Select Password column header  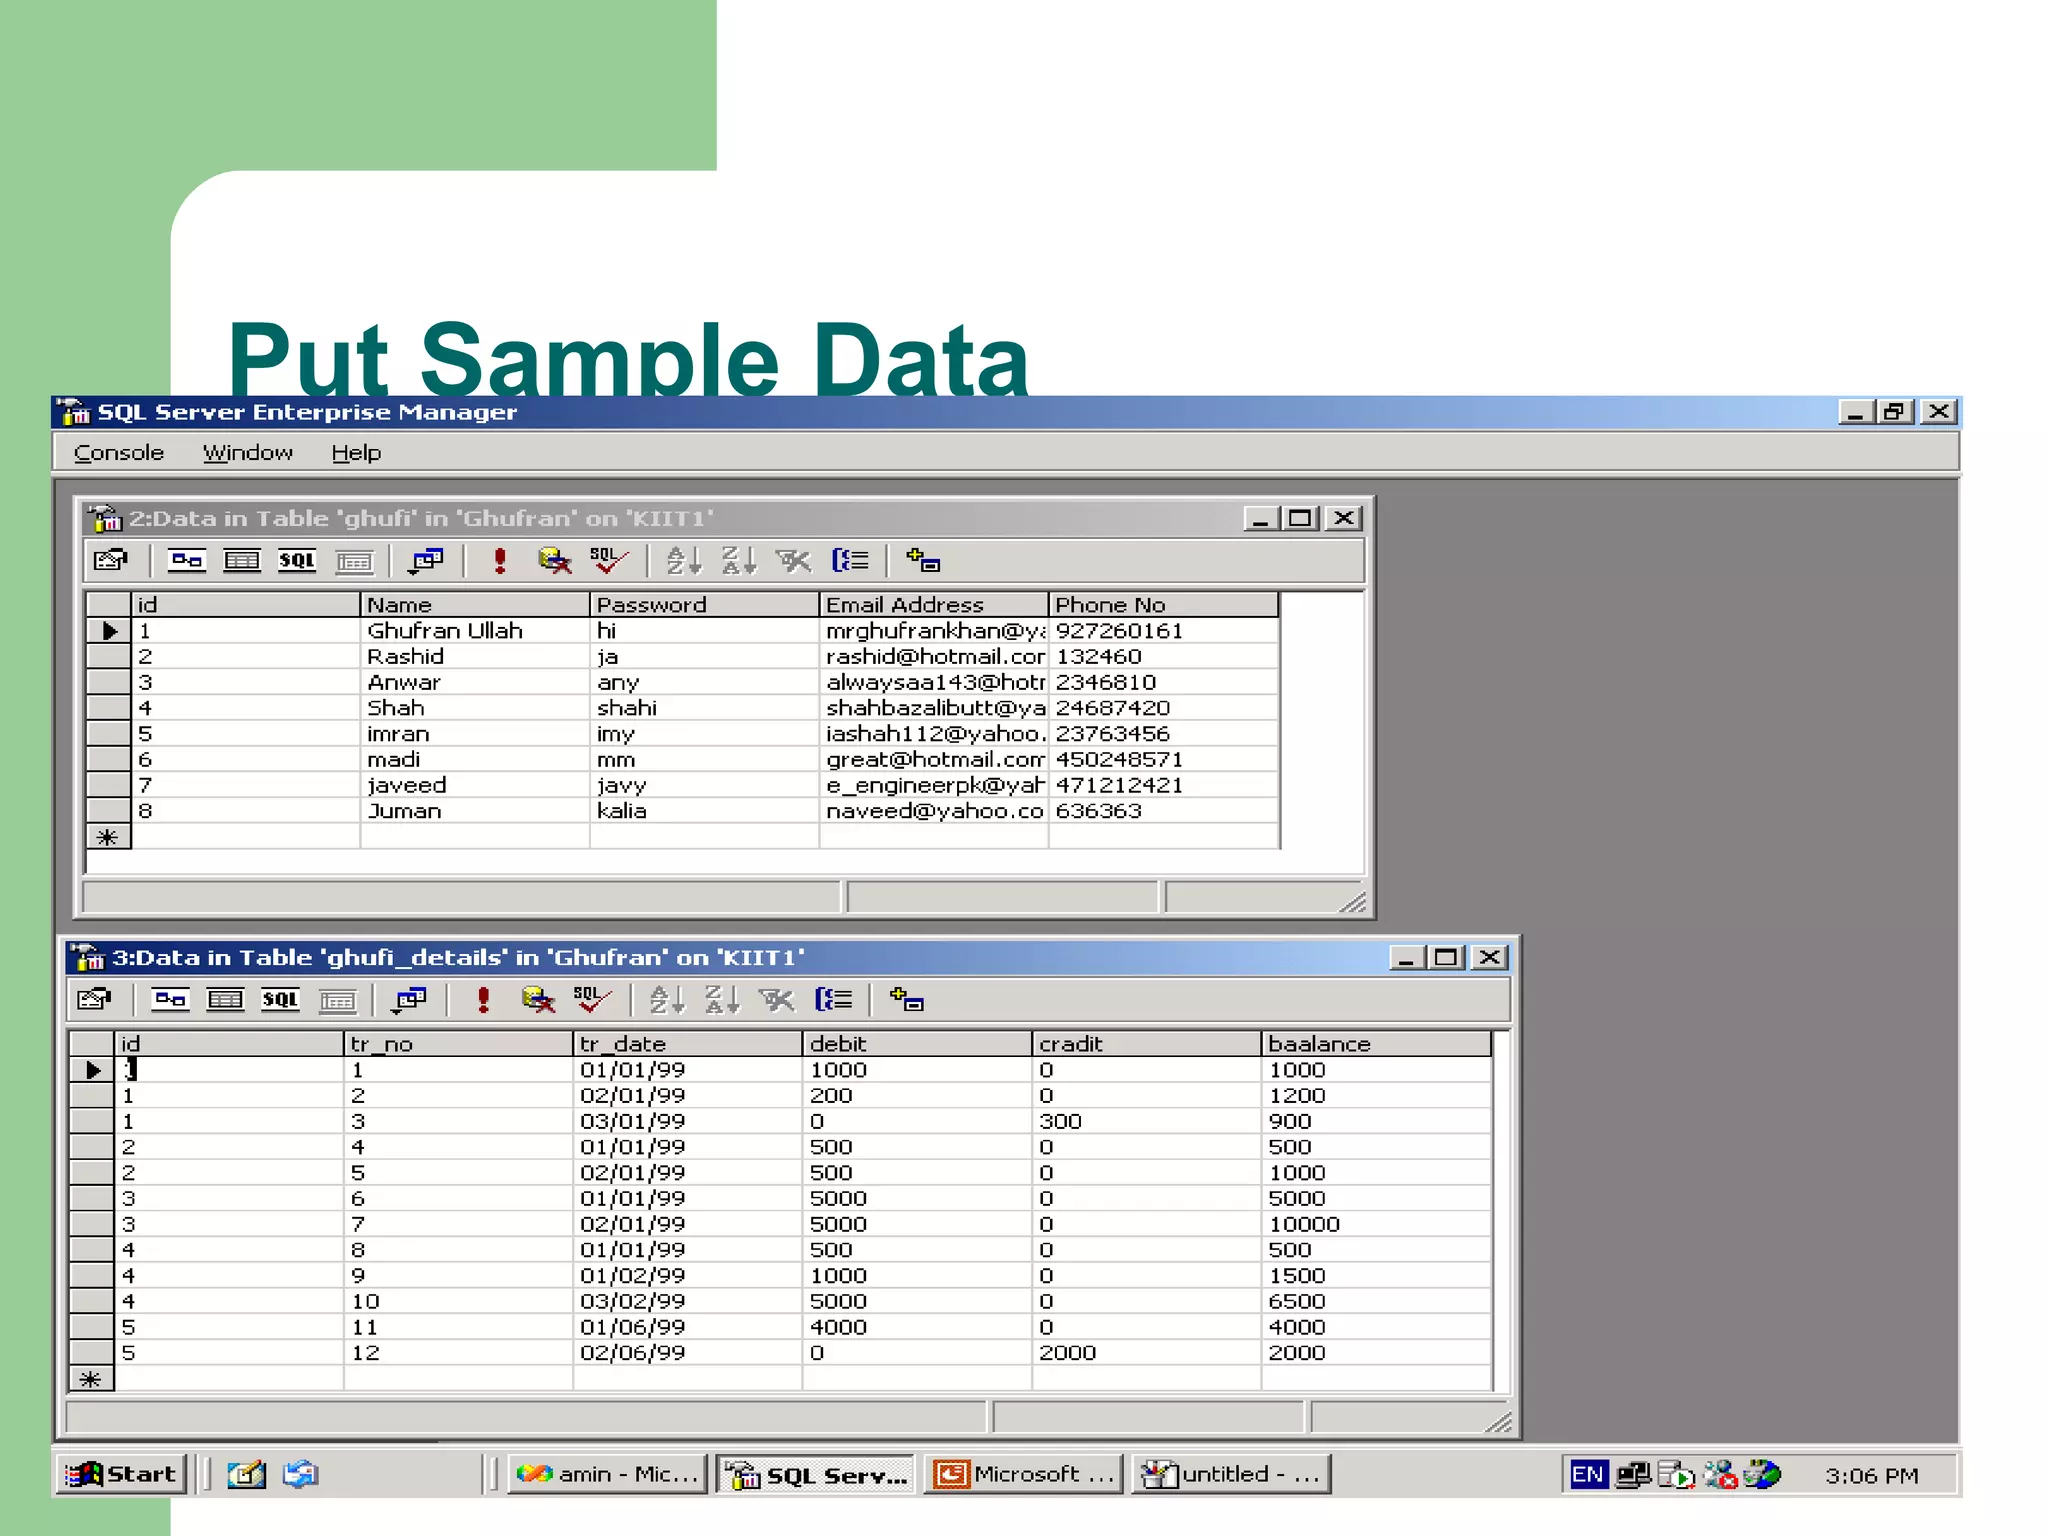click(704, 604)
